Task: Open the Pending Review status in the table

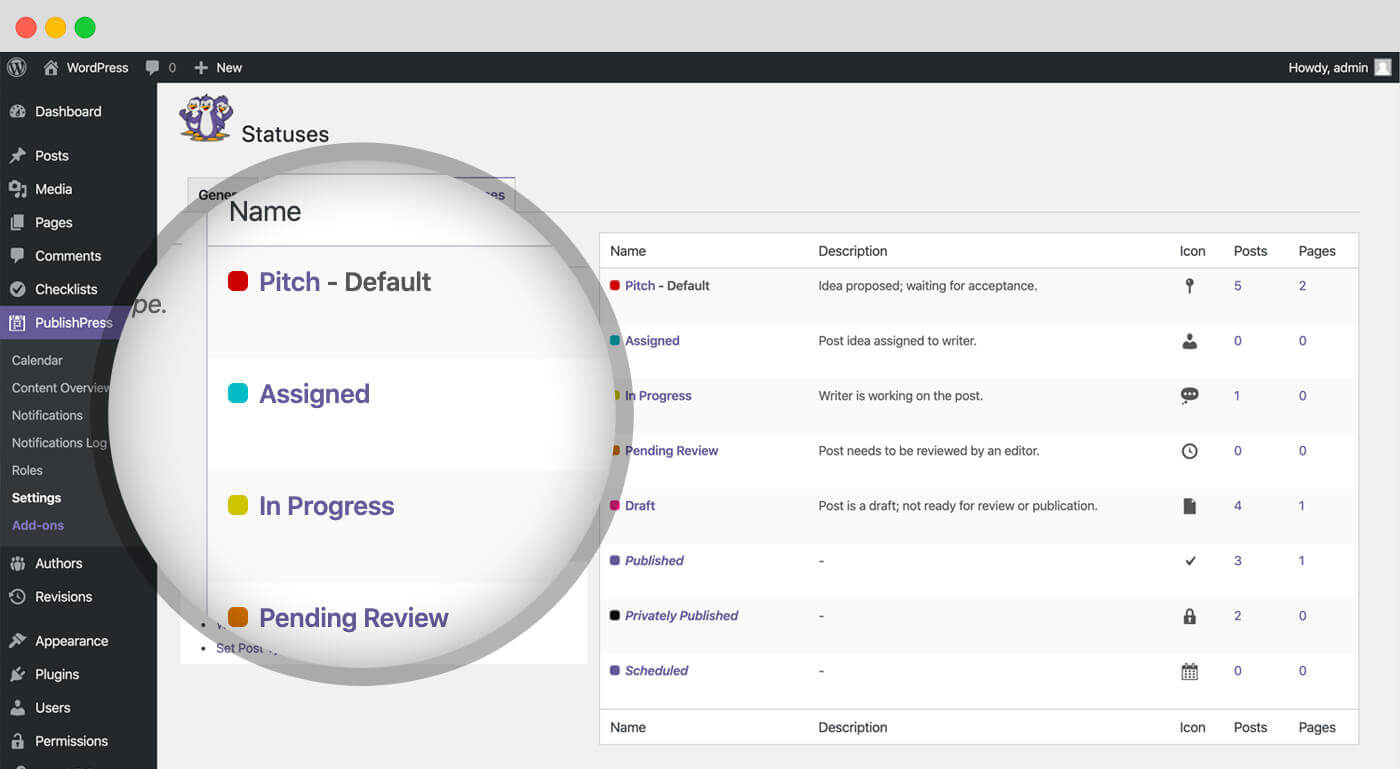Action: (x=671, y=451)
